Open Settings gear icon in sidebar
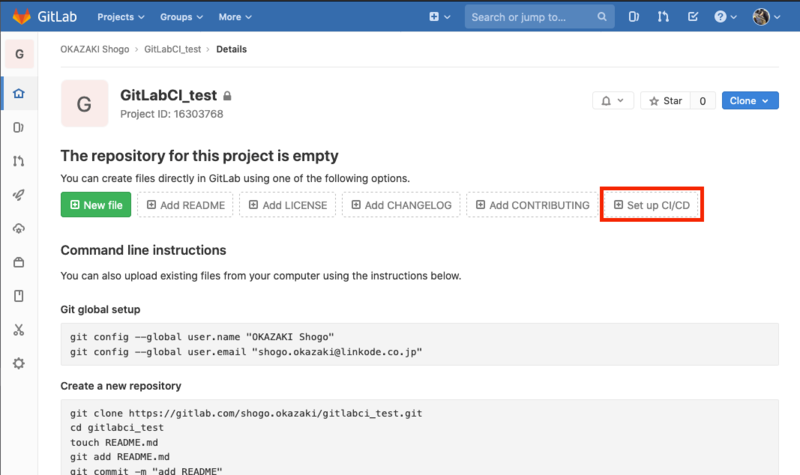800x475 pixels. pyautogui.click(x=18, y=363)
